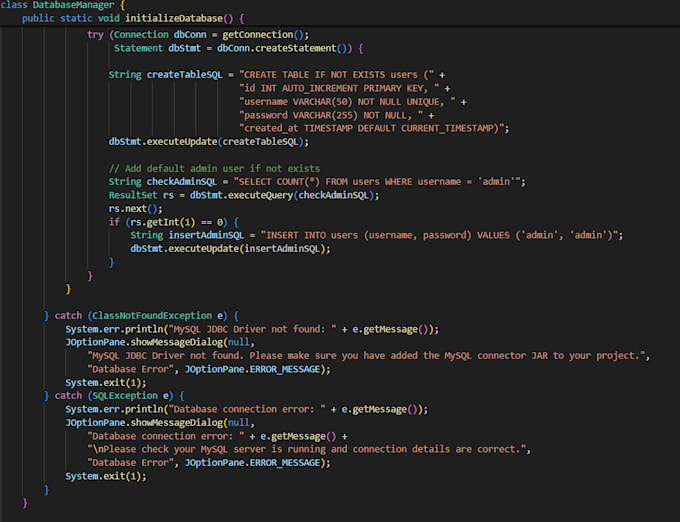Click 'dbStmt.executeUpdate(createTableSQL)' line
The width and height of the screenshot is (680, 522).
[x=209, y=142]
